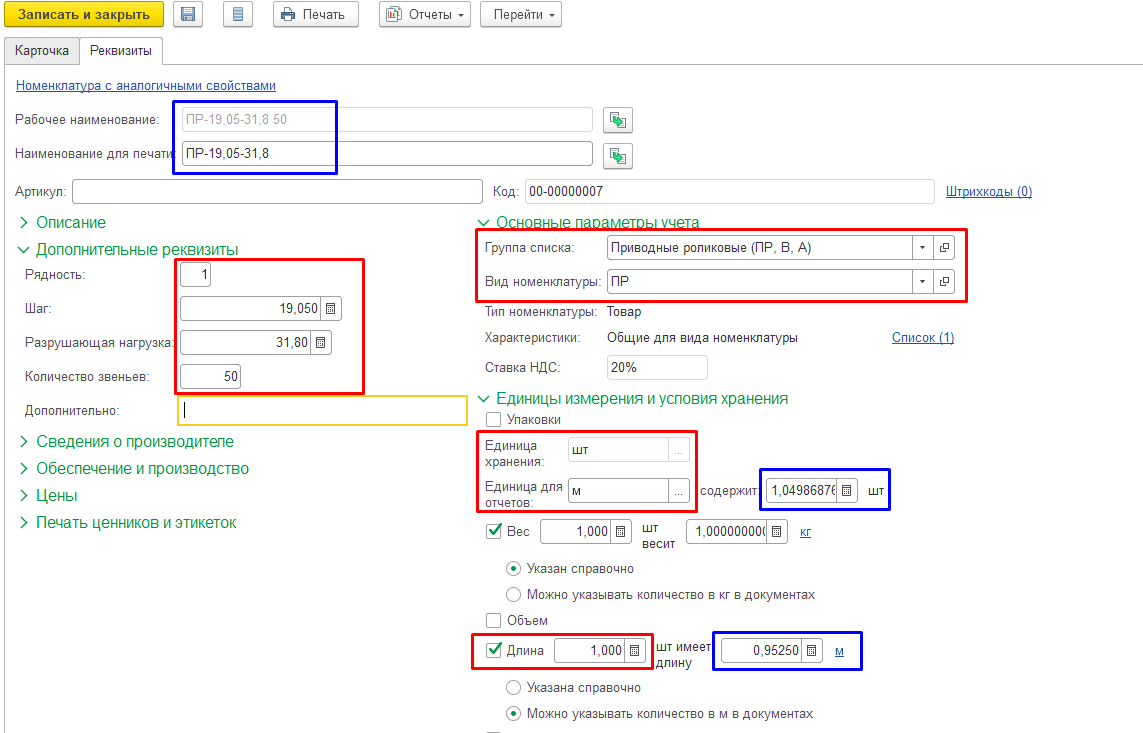Open Группа списка dropdown arrow
This screenshot has height=733, width=1143.
click(x=922, y=248)
